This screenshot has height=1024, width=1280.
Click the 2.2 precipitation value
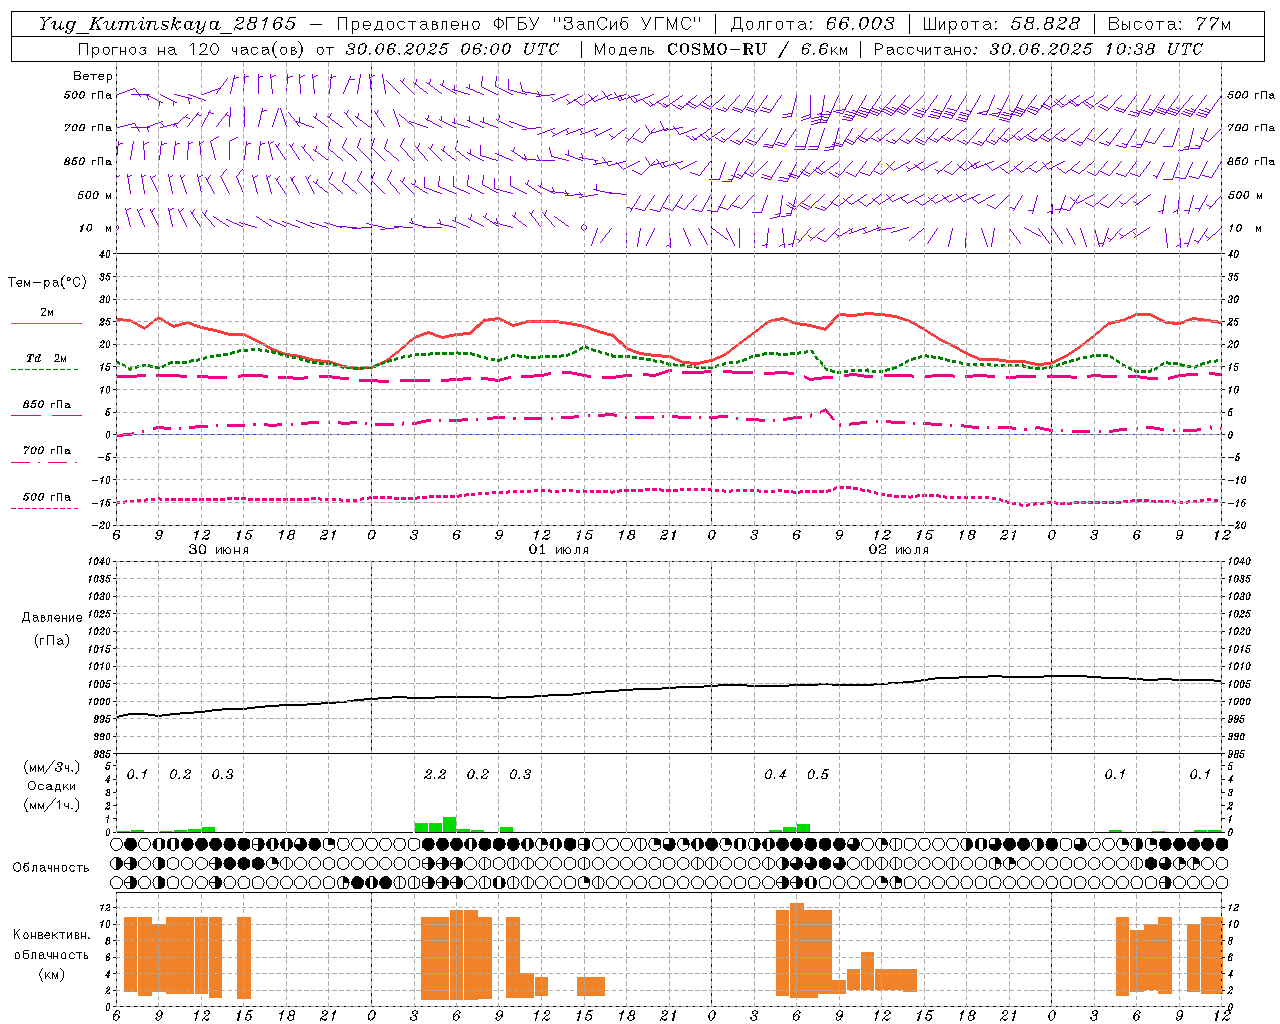pos(435,774)
